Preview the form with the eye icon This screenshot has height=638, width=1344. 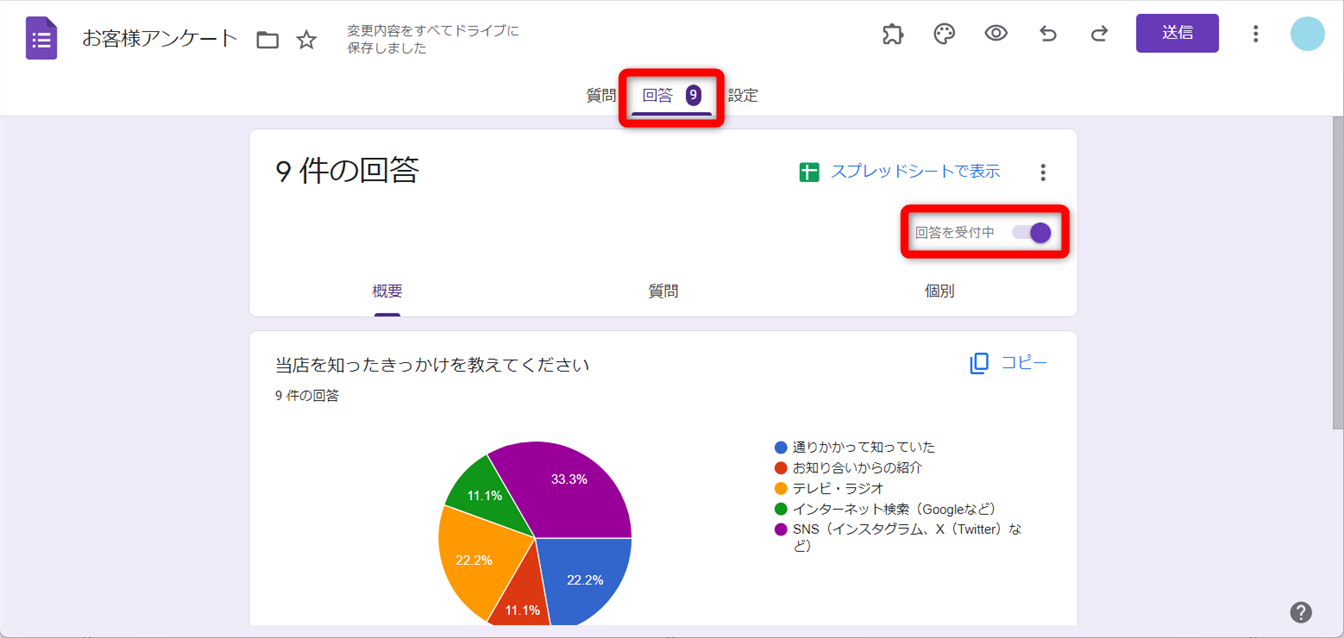coord(996,34)
